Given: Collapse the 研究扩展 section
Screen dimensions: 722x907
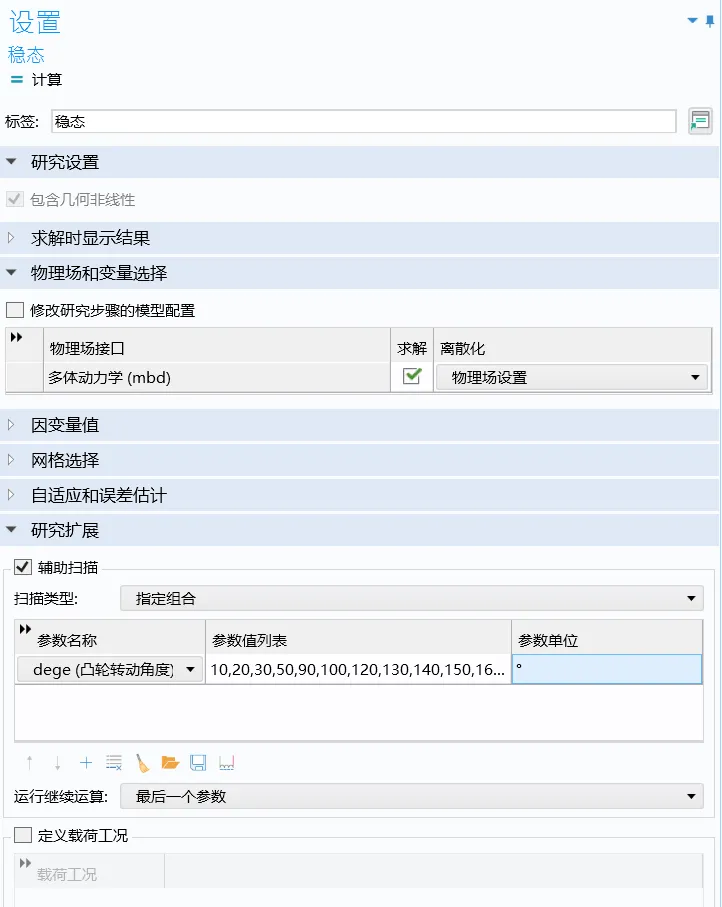Looking at the screenshot, I should [x=11, y=530].
